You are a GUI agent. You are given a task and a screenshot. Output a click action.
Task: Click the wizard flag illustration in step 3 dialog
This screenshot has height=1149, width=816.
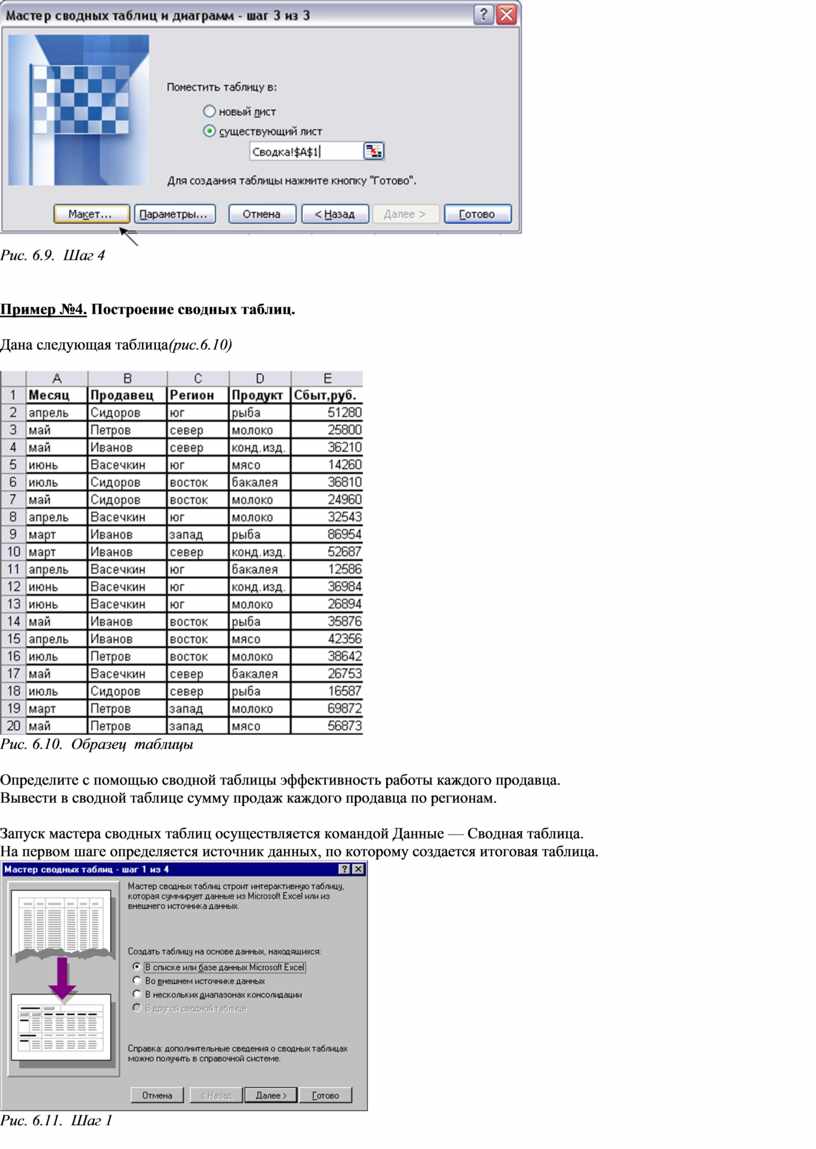tap(78, 110)
